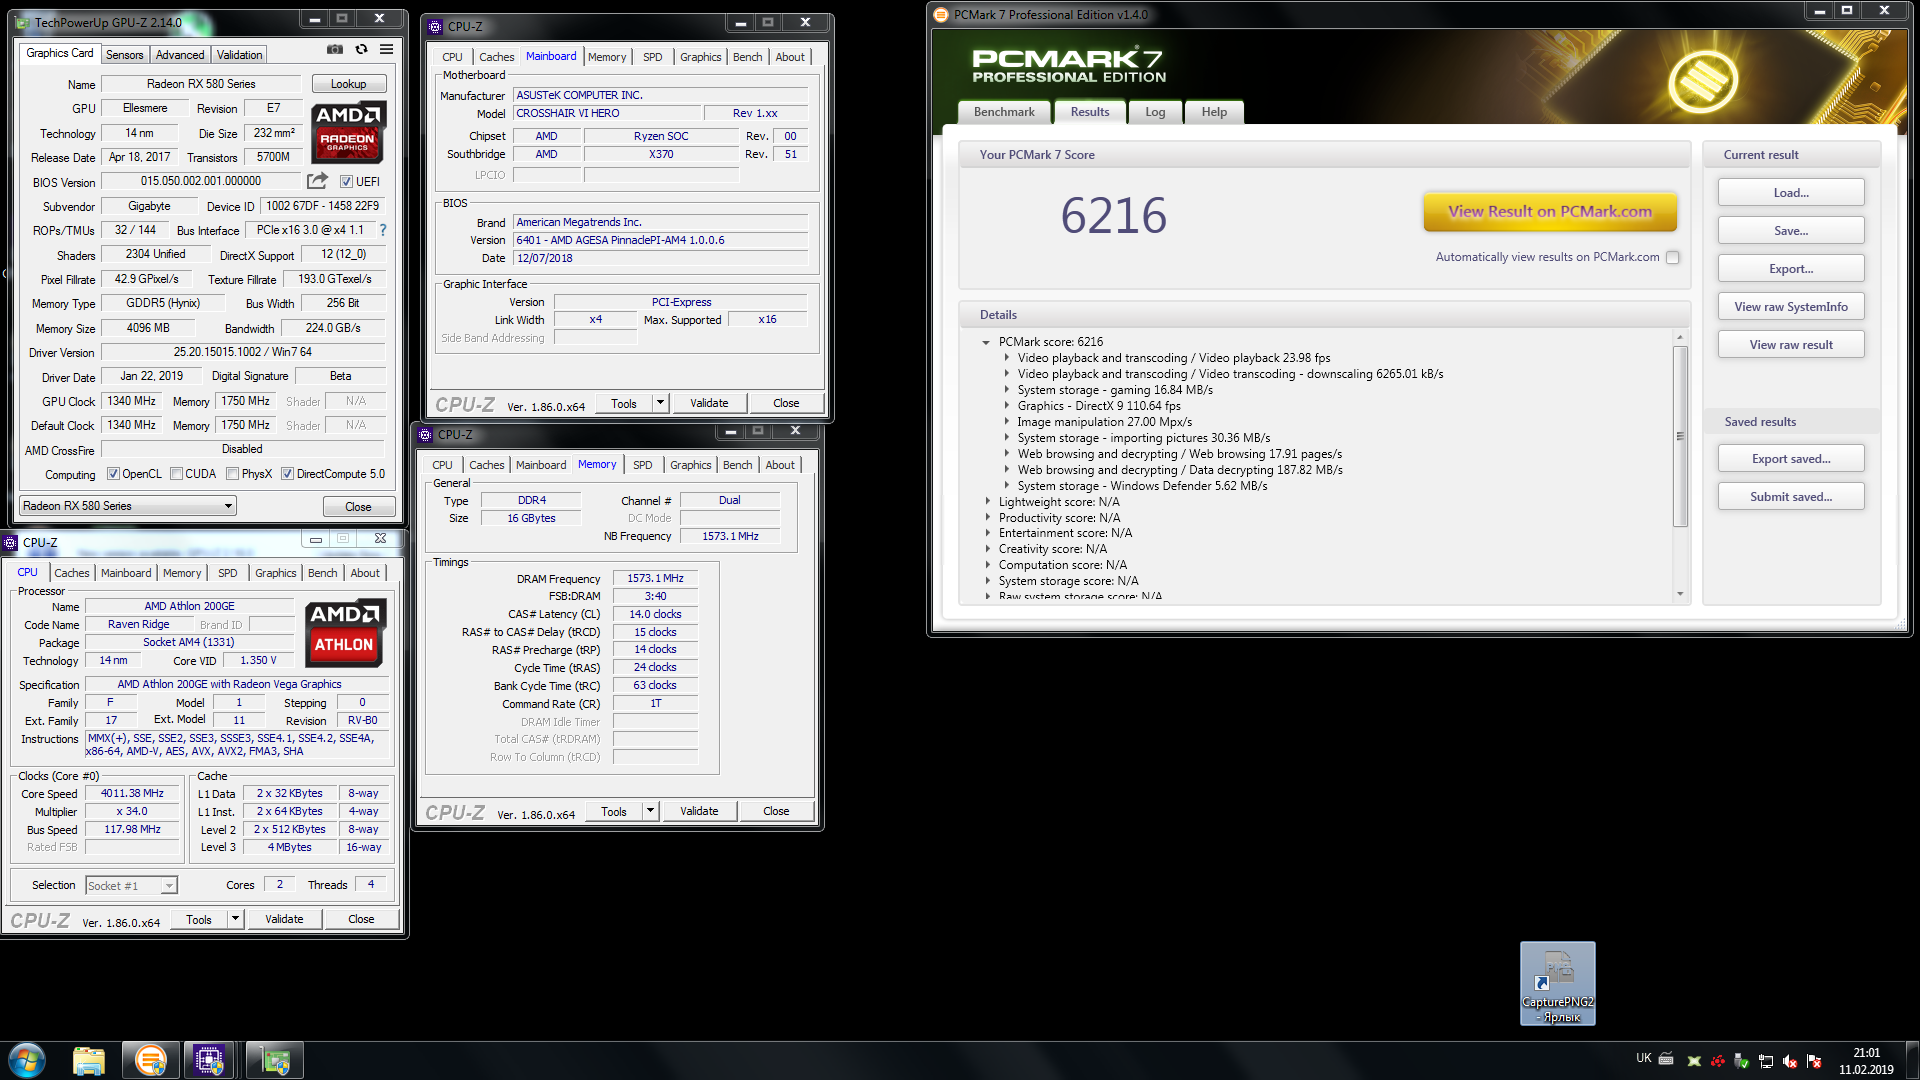Screen dimensions: 1920x1080
Task: Click the AMD Athlon logo in CPU-Z
Action: pos(344,633)
